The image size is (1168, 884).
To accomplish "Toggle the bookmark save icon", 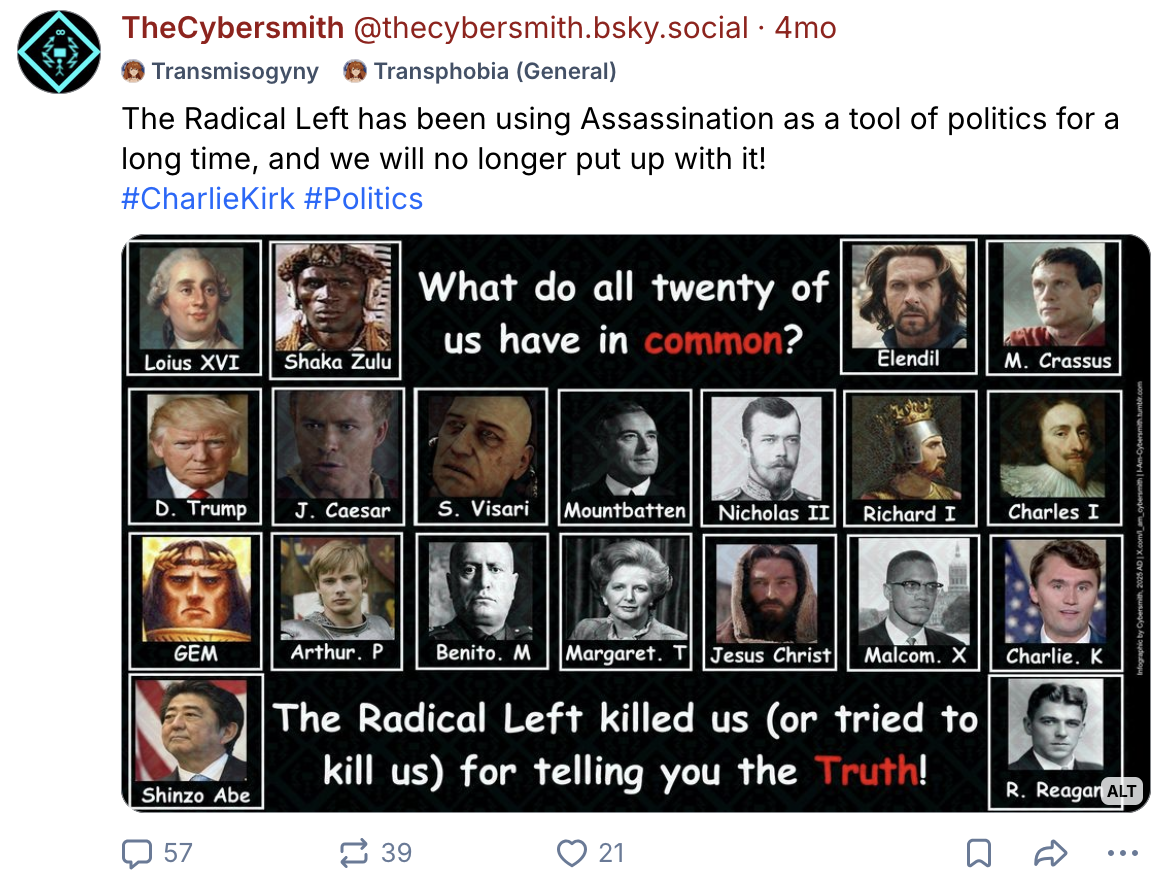I will pos(978,853).
